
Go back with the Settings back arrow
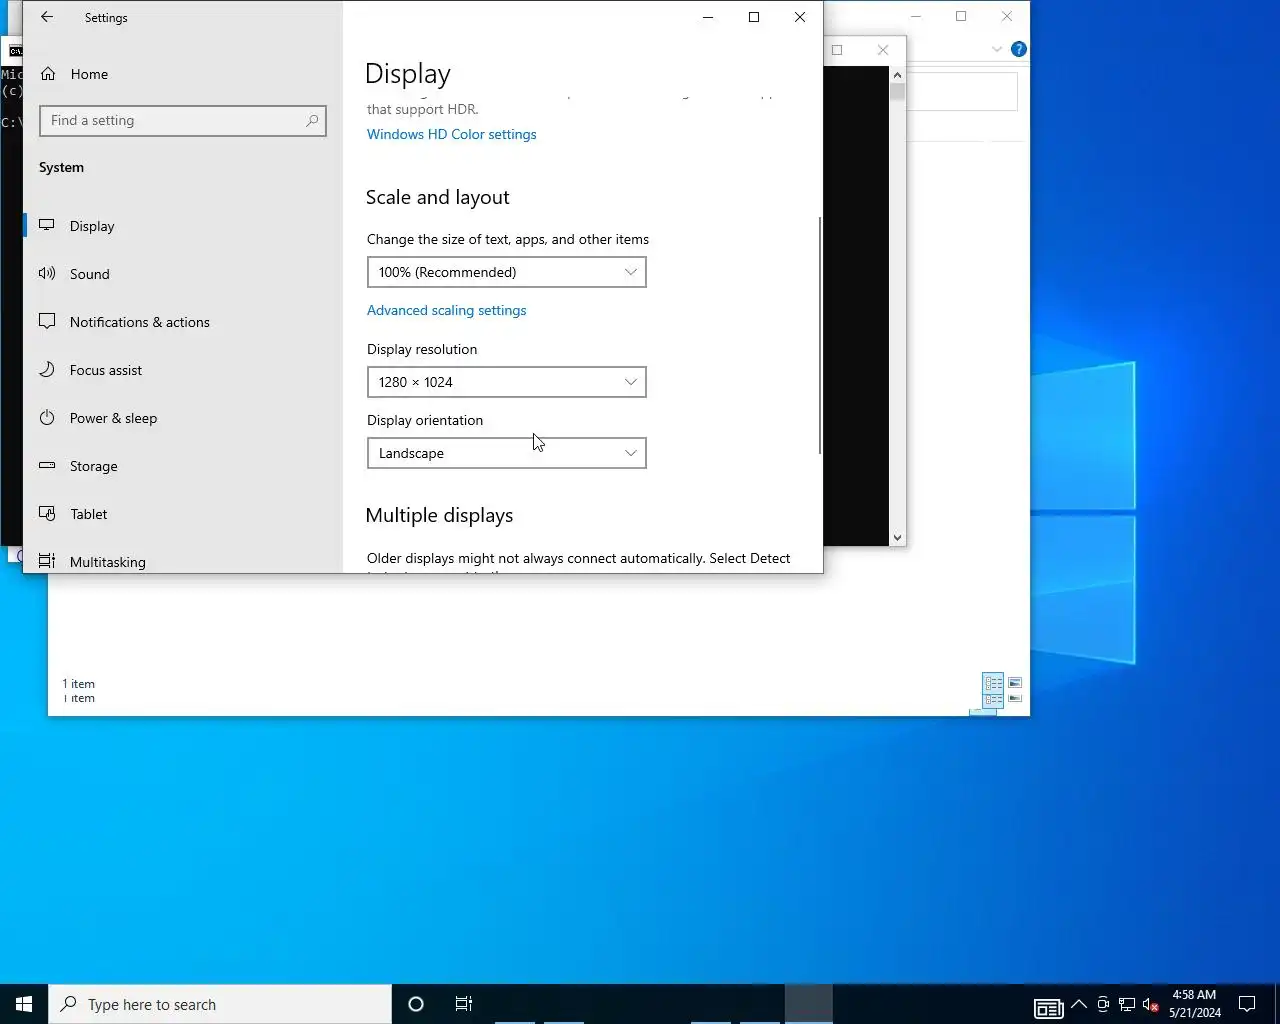tap(47, 17)
